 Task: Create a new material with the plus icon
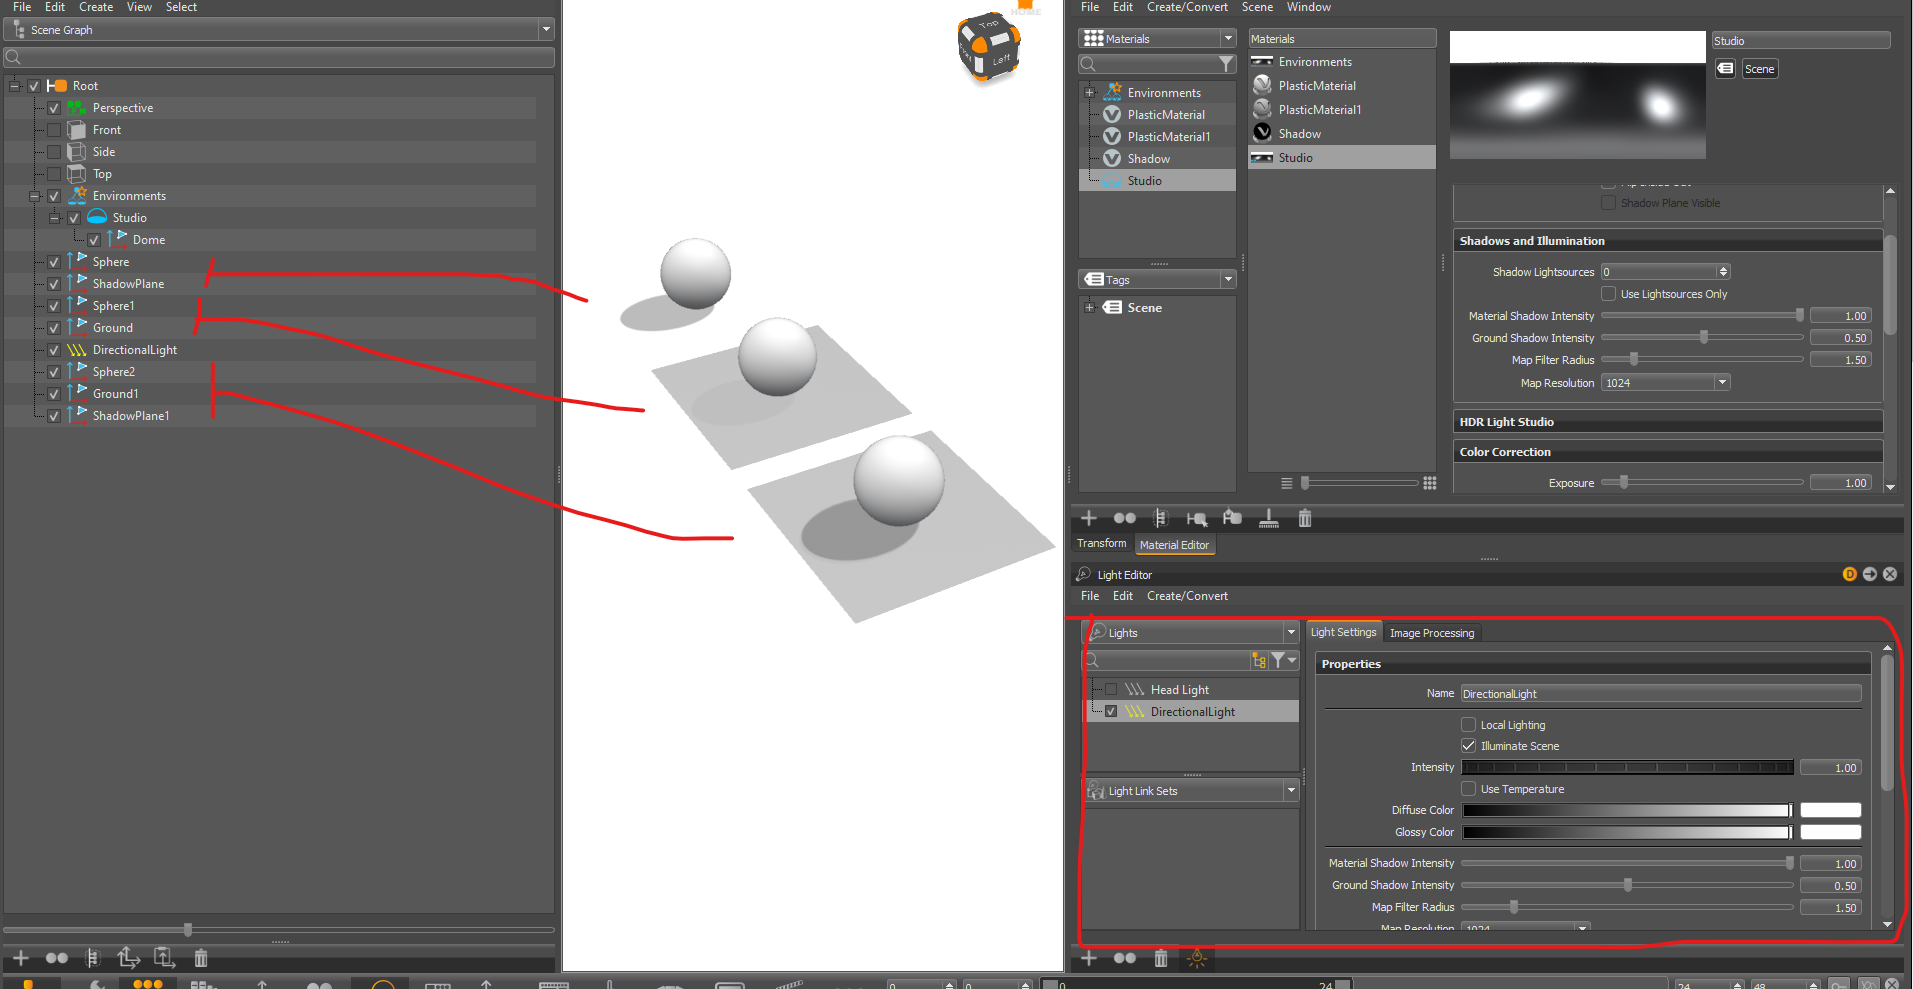[1088, 518]
